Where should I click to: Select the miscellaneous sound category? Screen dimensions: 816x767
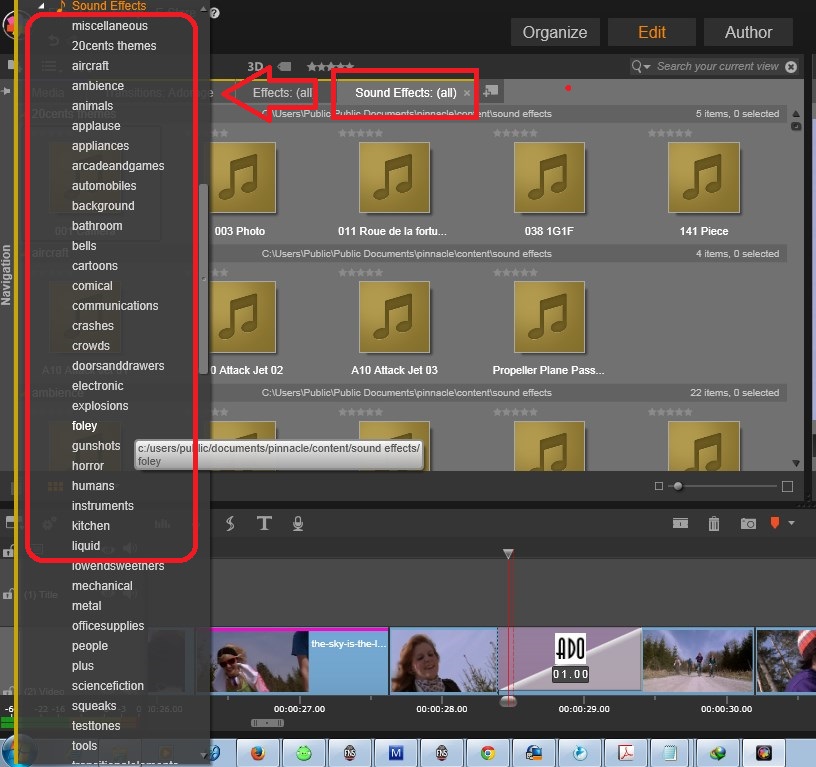110,25
